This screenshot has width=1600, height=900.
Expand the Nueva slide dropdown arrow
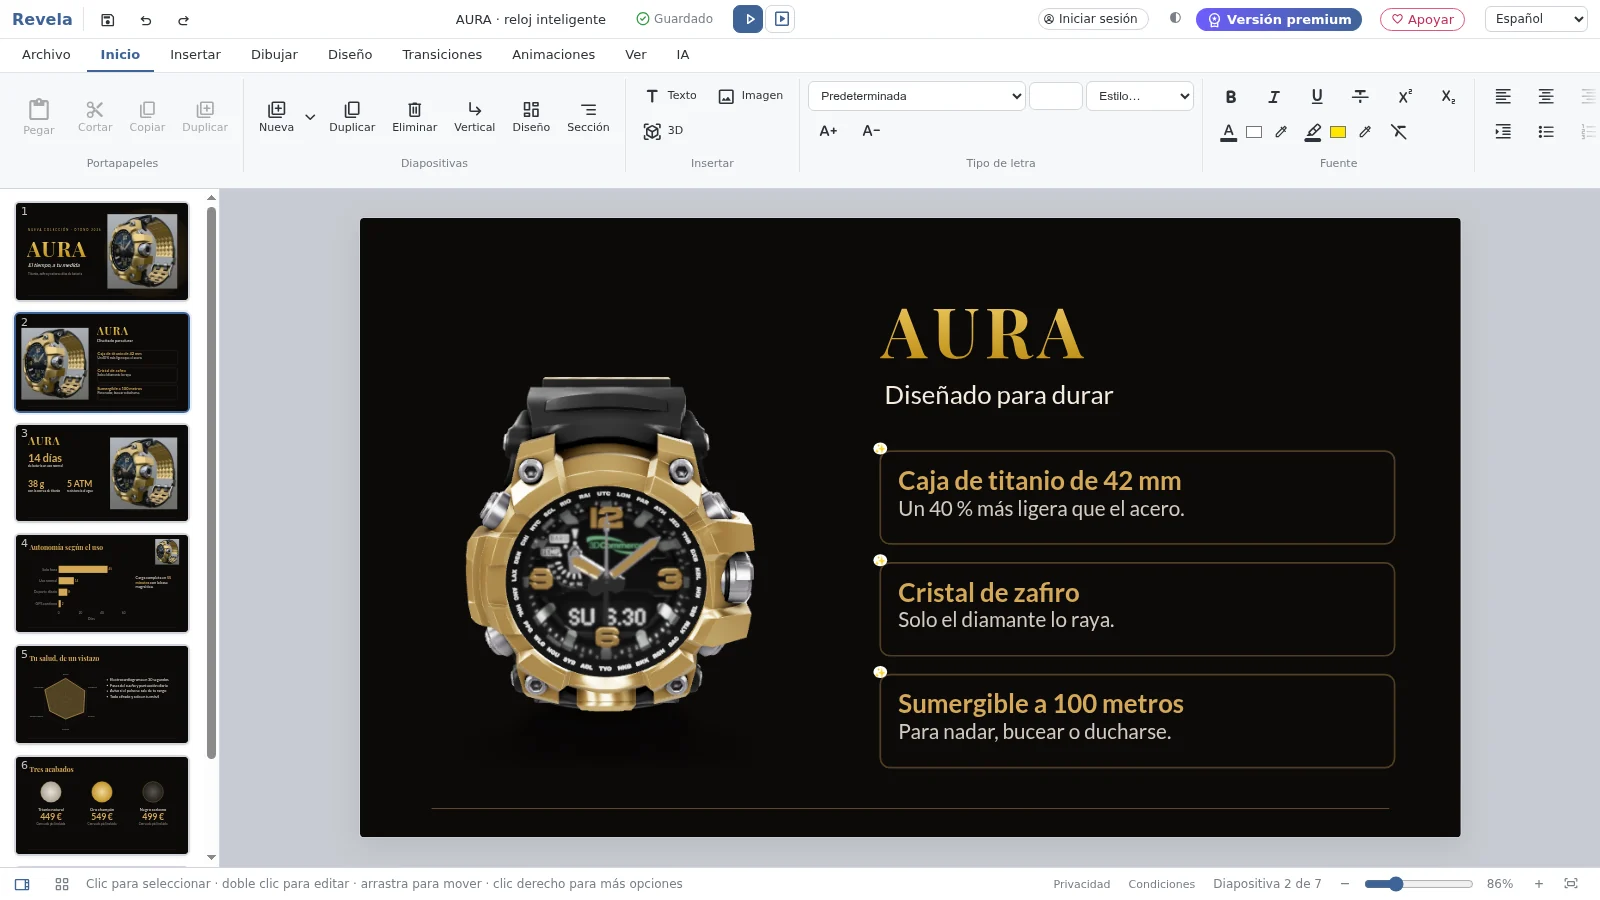[310, 117]
